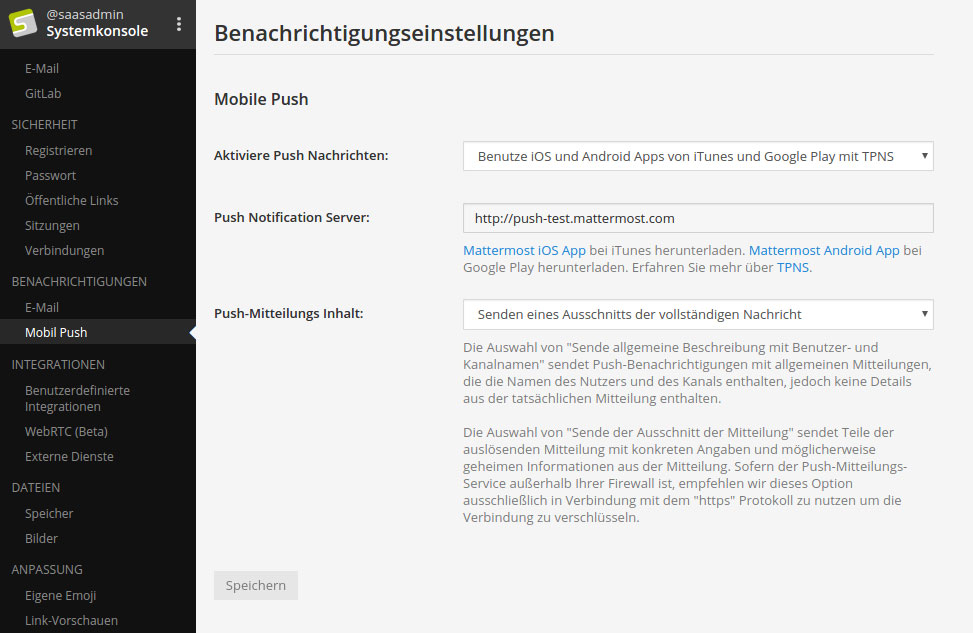Go to Externe Dienste
The image size is (973, 633).
click(x=70, y=457)
